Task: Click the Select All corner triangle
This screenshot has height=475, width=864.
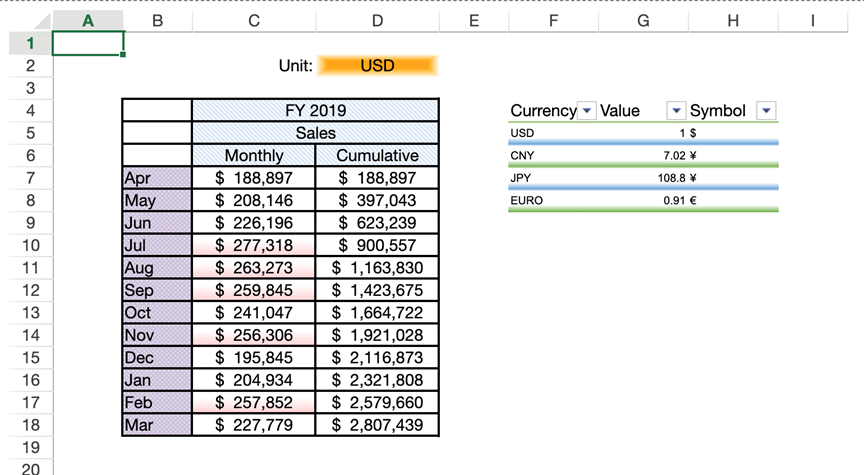Action: tap(41, 21)
